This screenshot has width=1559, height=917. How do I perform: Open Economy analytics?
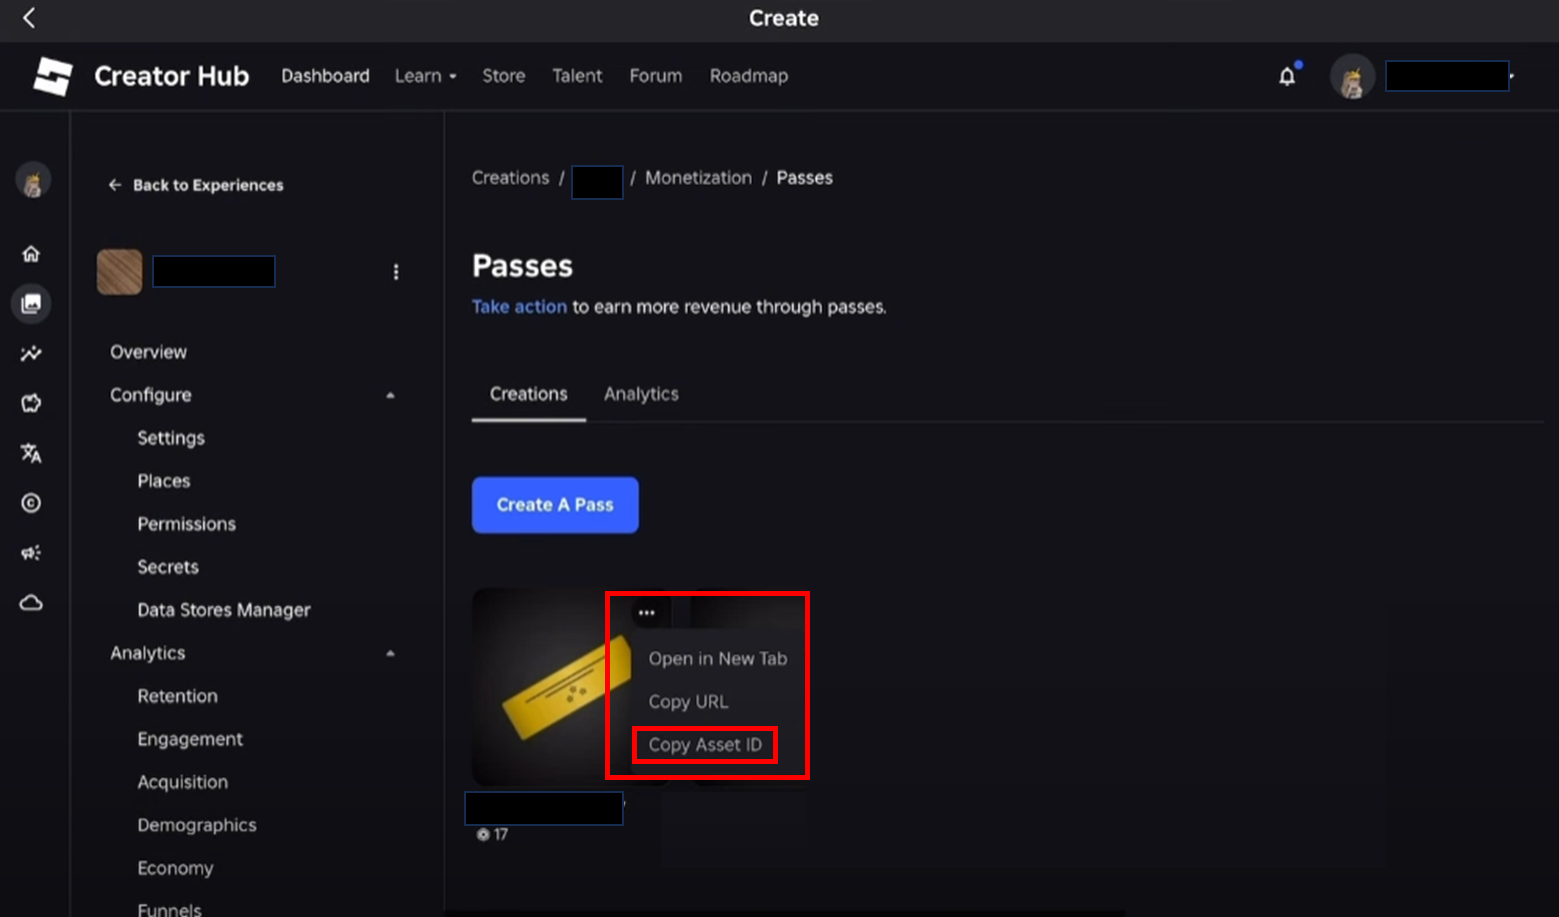click(x=175, y=868)
